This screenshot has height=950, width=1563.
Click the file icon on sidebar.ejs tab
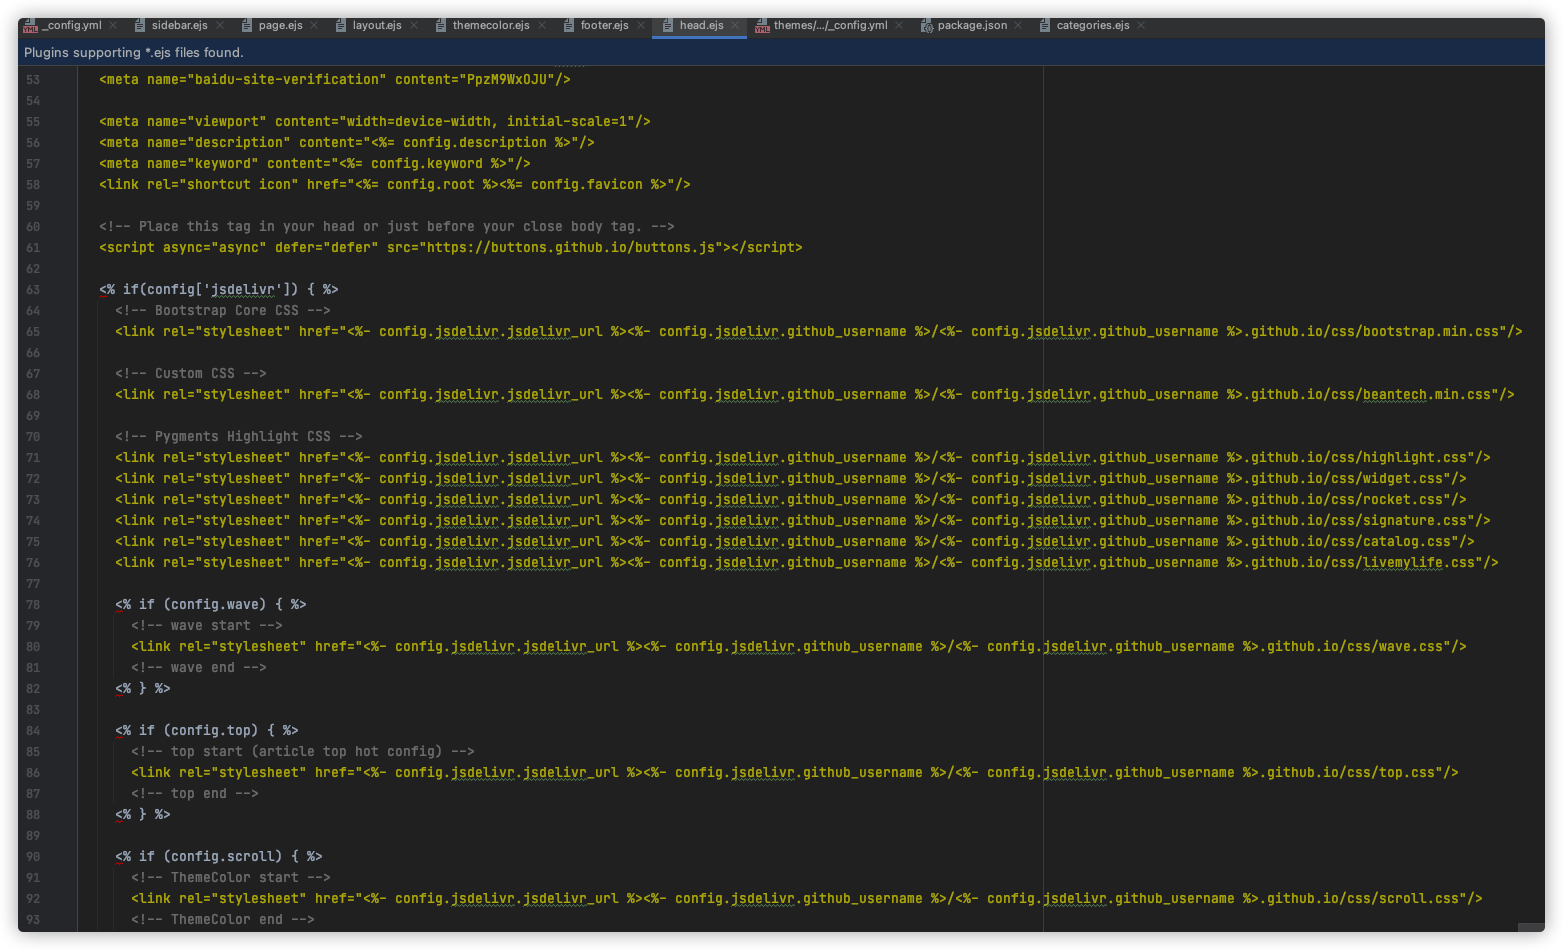(140, 26)
